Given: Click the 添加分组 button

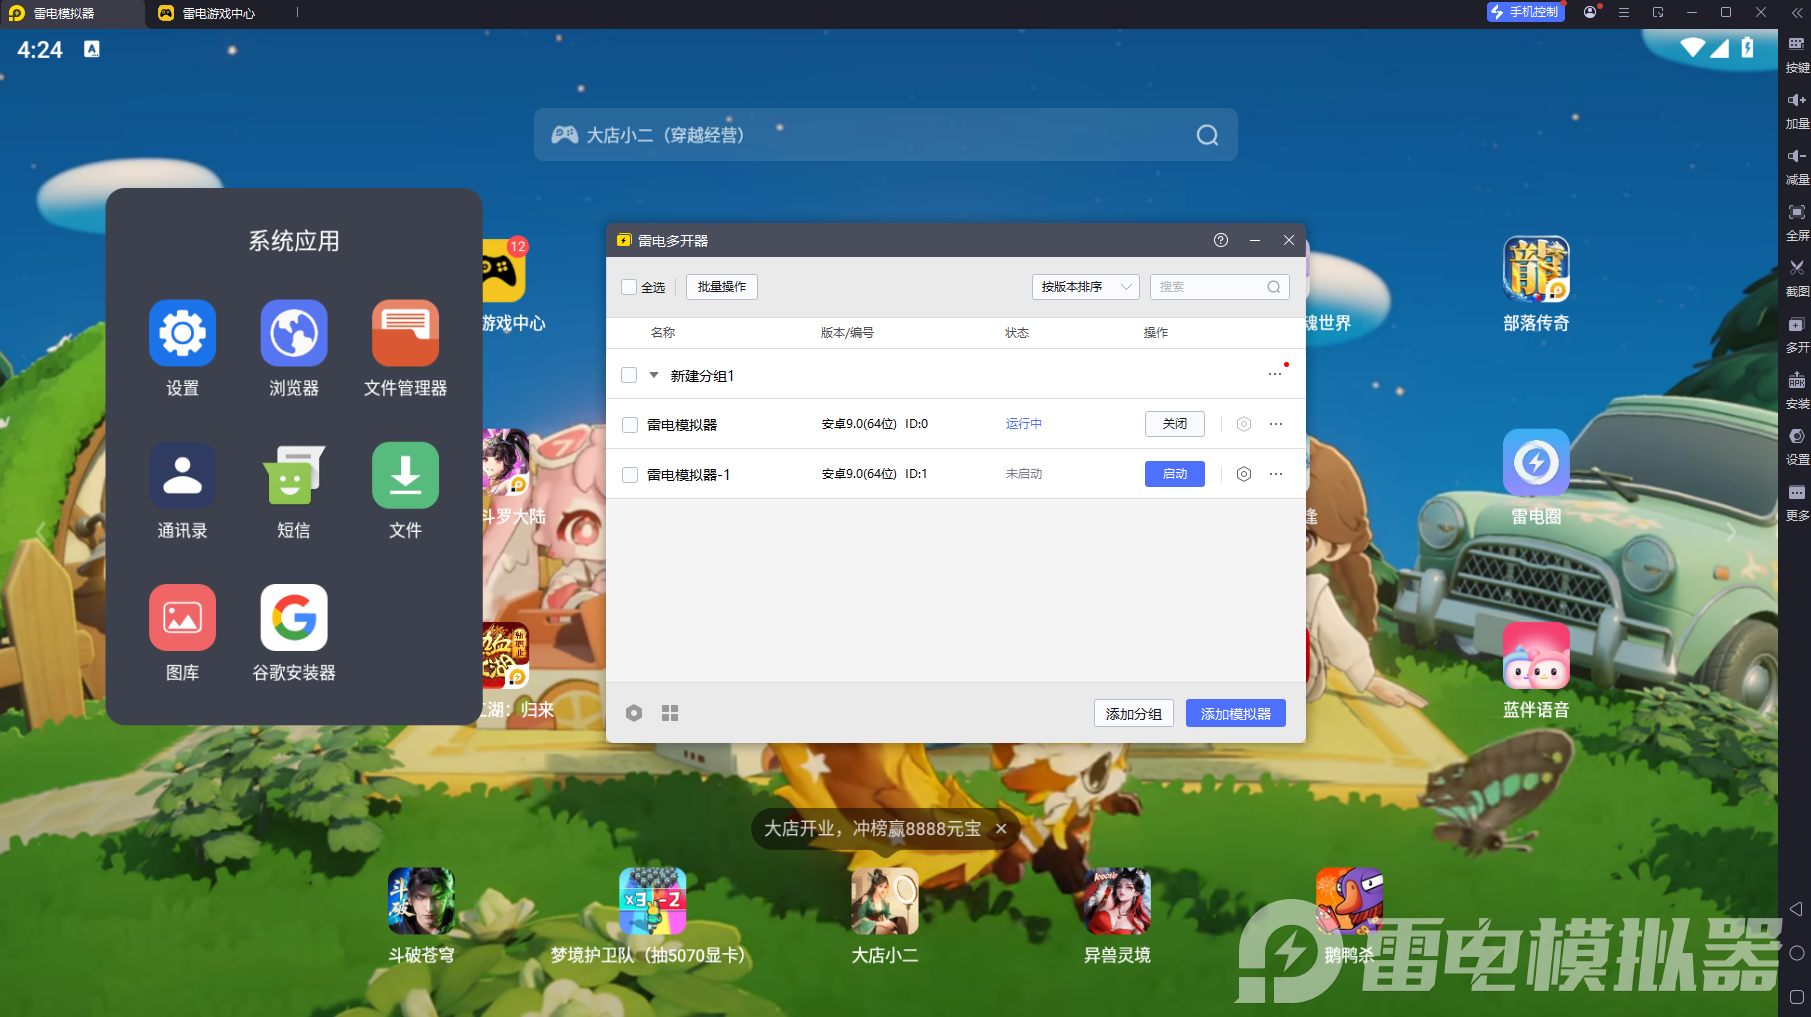Looking at the screenshot, I should point(1134,713).
